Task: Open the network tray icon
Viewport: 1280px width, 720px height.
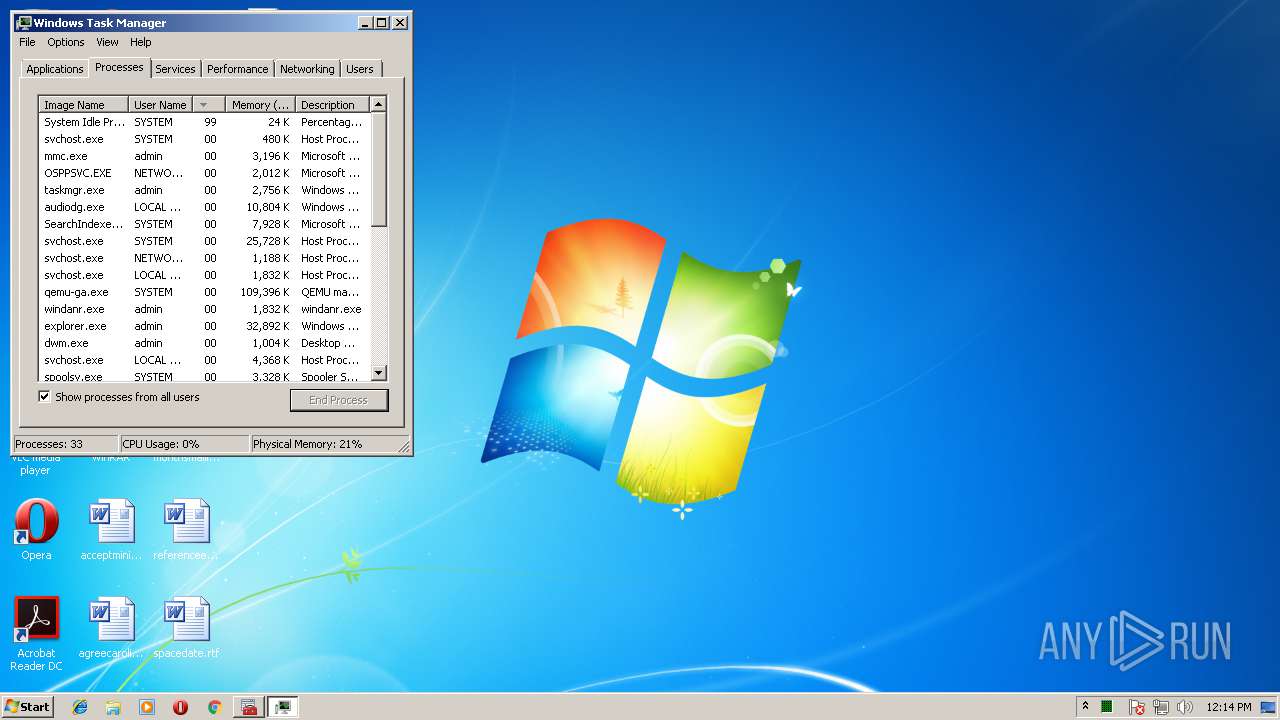Action: (x=1161, y=707)
